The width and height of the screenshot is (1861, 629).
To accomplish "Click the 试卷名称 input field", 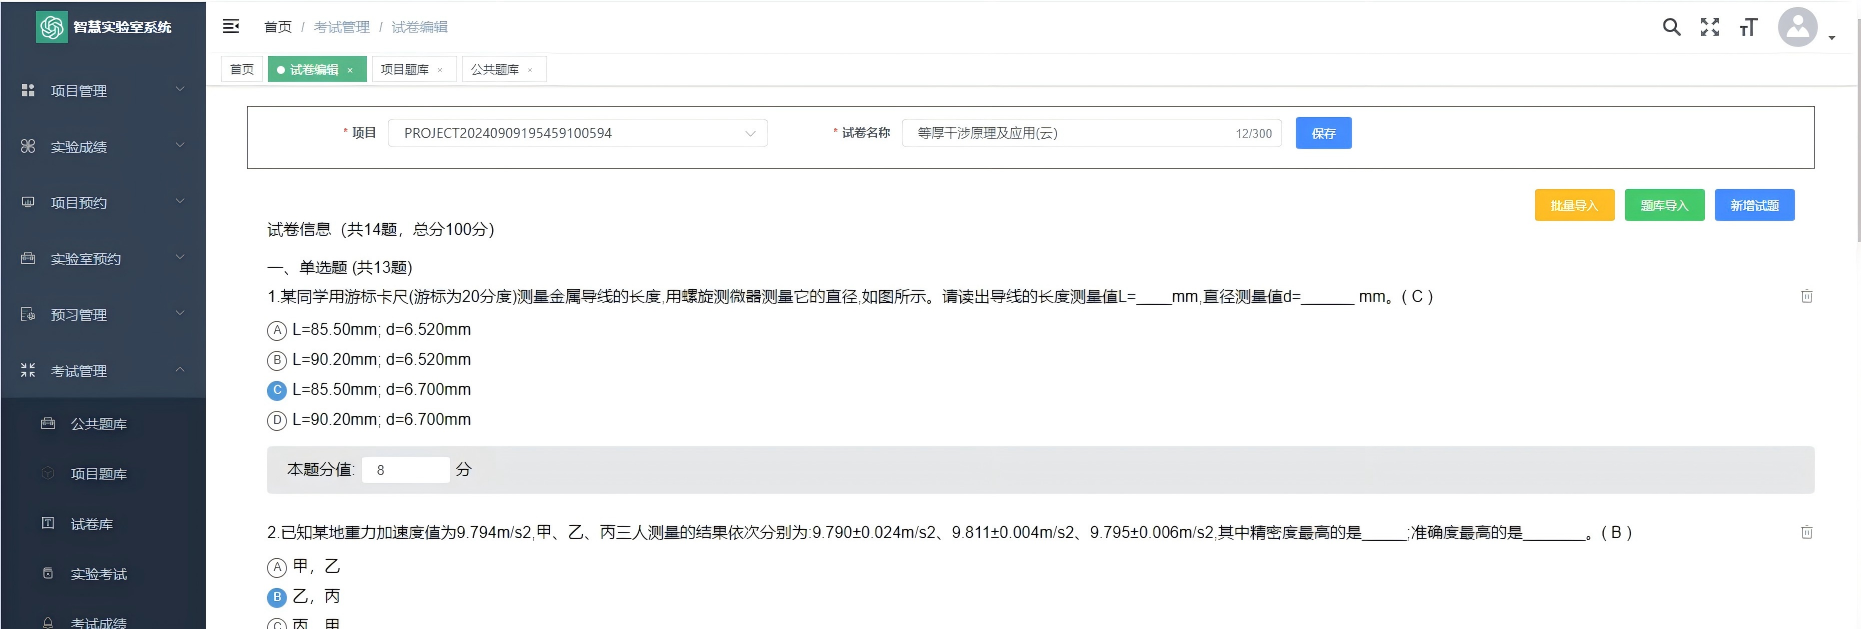I will point(1091,133).
